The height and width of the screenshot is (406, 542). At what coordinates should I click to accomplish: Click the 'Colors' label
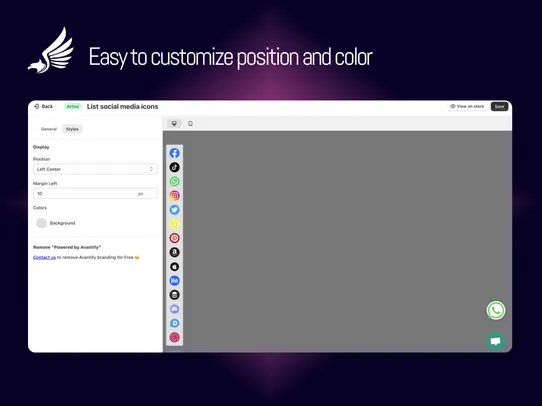coord(40,208)
